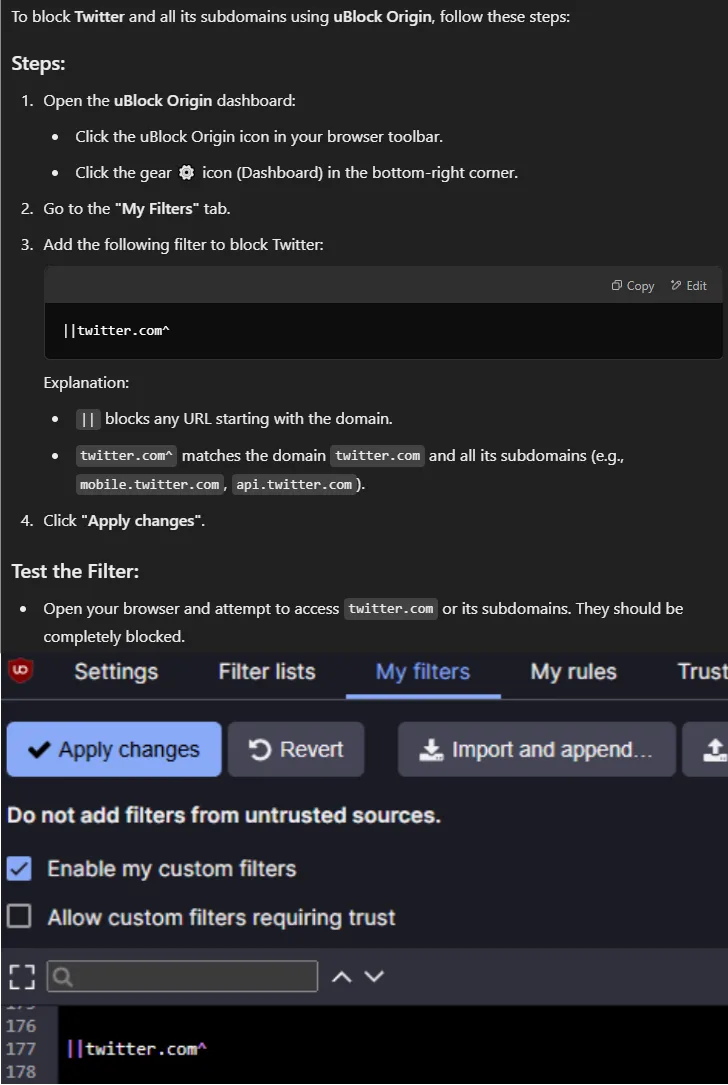728x1085 pixels.
Task: Click the Apply changes button
Action: click(x=114, y=749)
